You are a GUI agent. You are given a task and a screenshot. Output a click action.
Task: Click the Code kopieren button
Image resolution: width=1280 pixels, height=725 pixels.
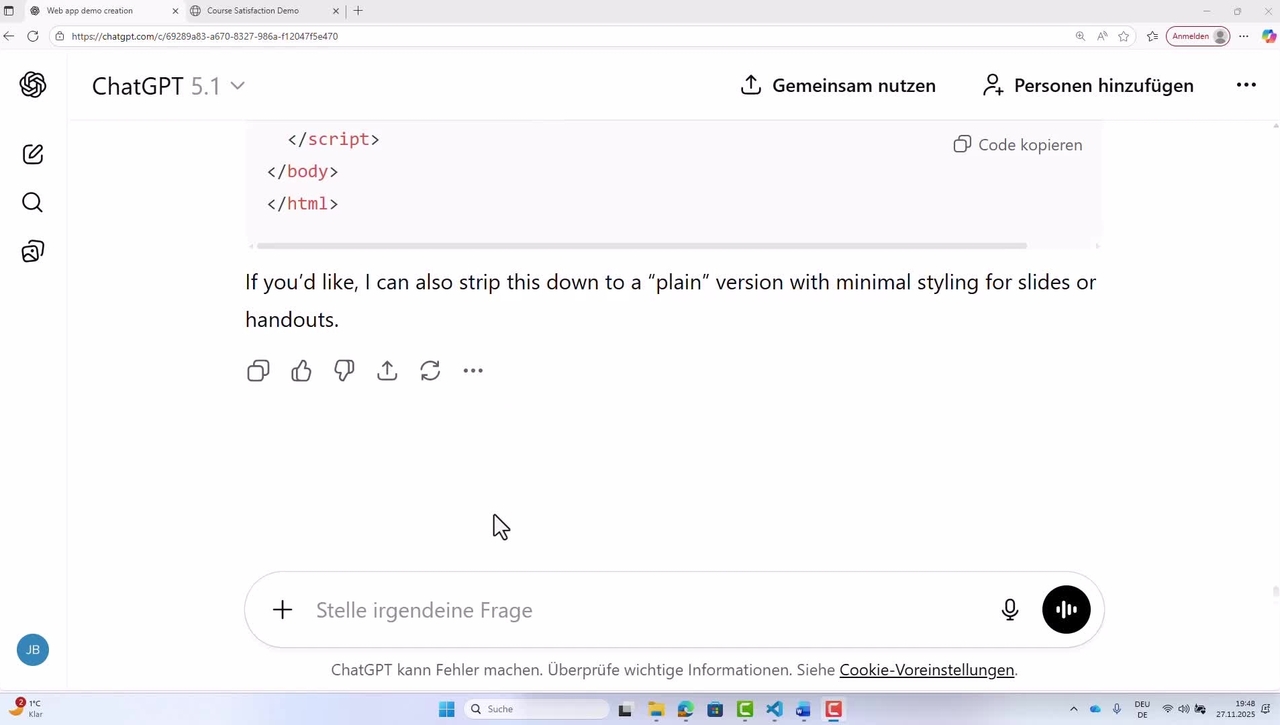tap(1018, 145)
